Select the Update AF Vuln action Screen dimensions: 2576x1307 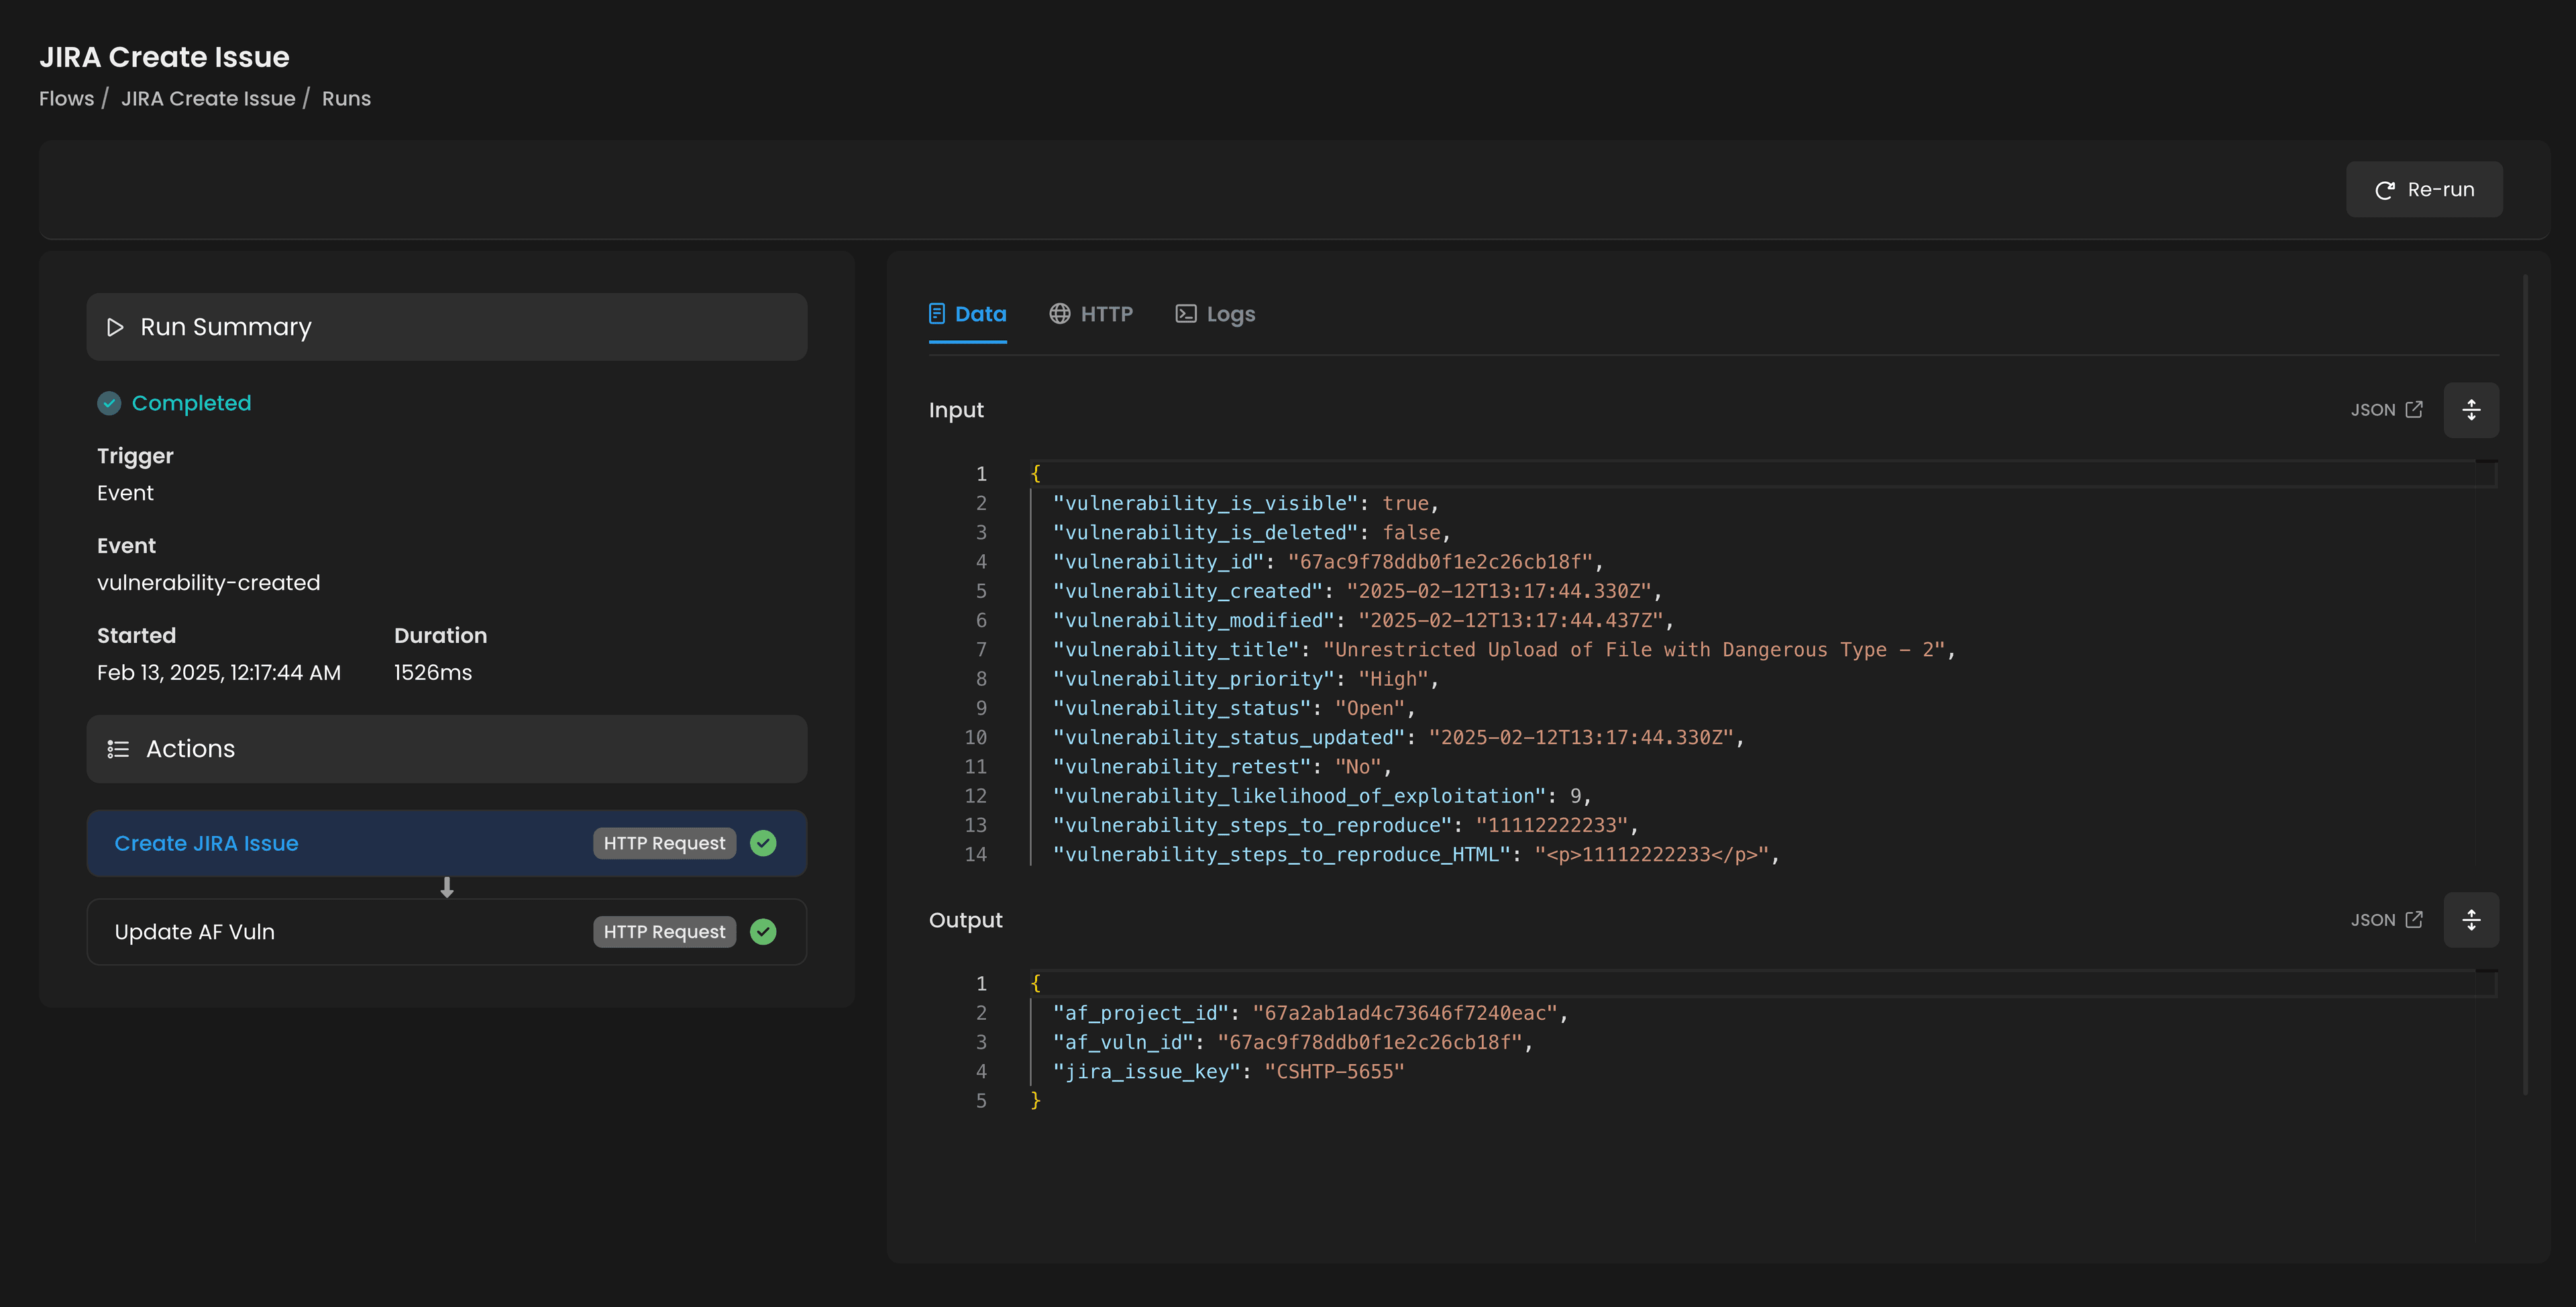click(x=446, y=932)
